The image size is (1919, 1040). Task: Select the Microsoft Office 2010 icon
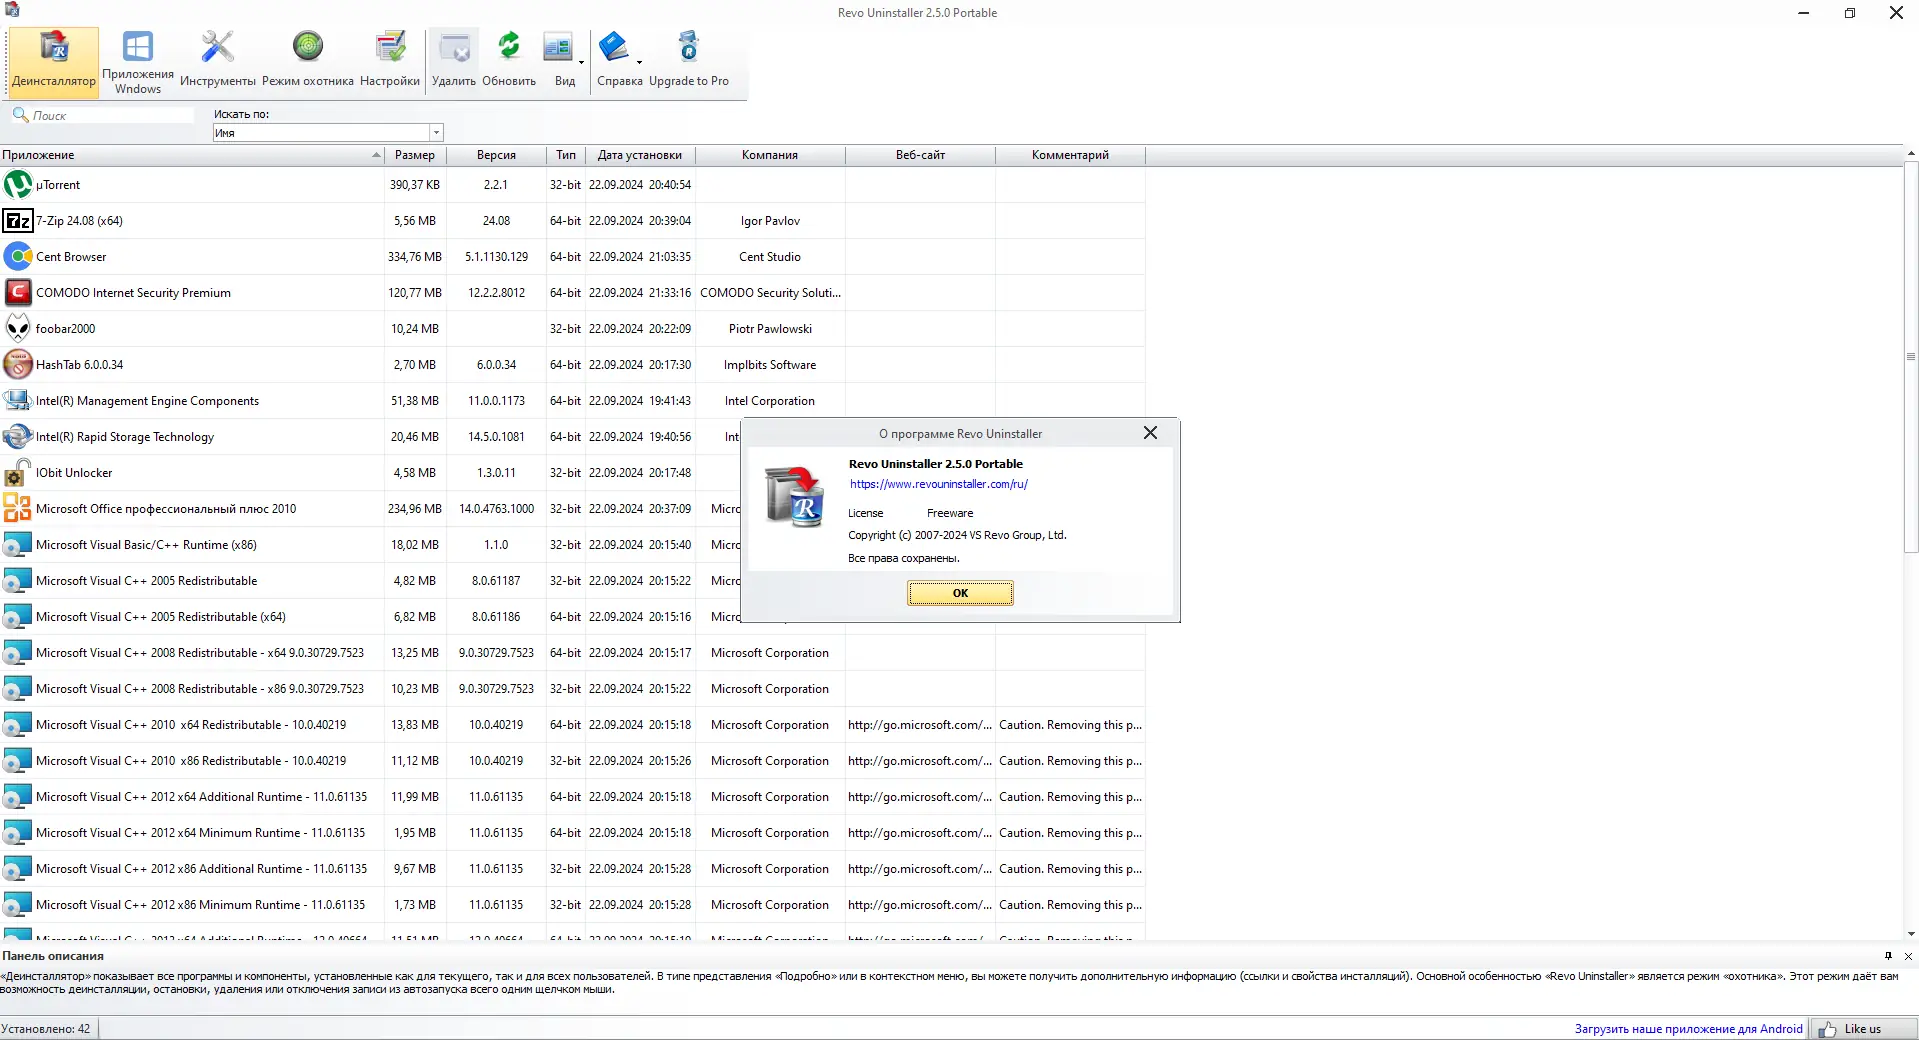coord(18,509)
